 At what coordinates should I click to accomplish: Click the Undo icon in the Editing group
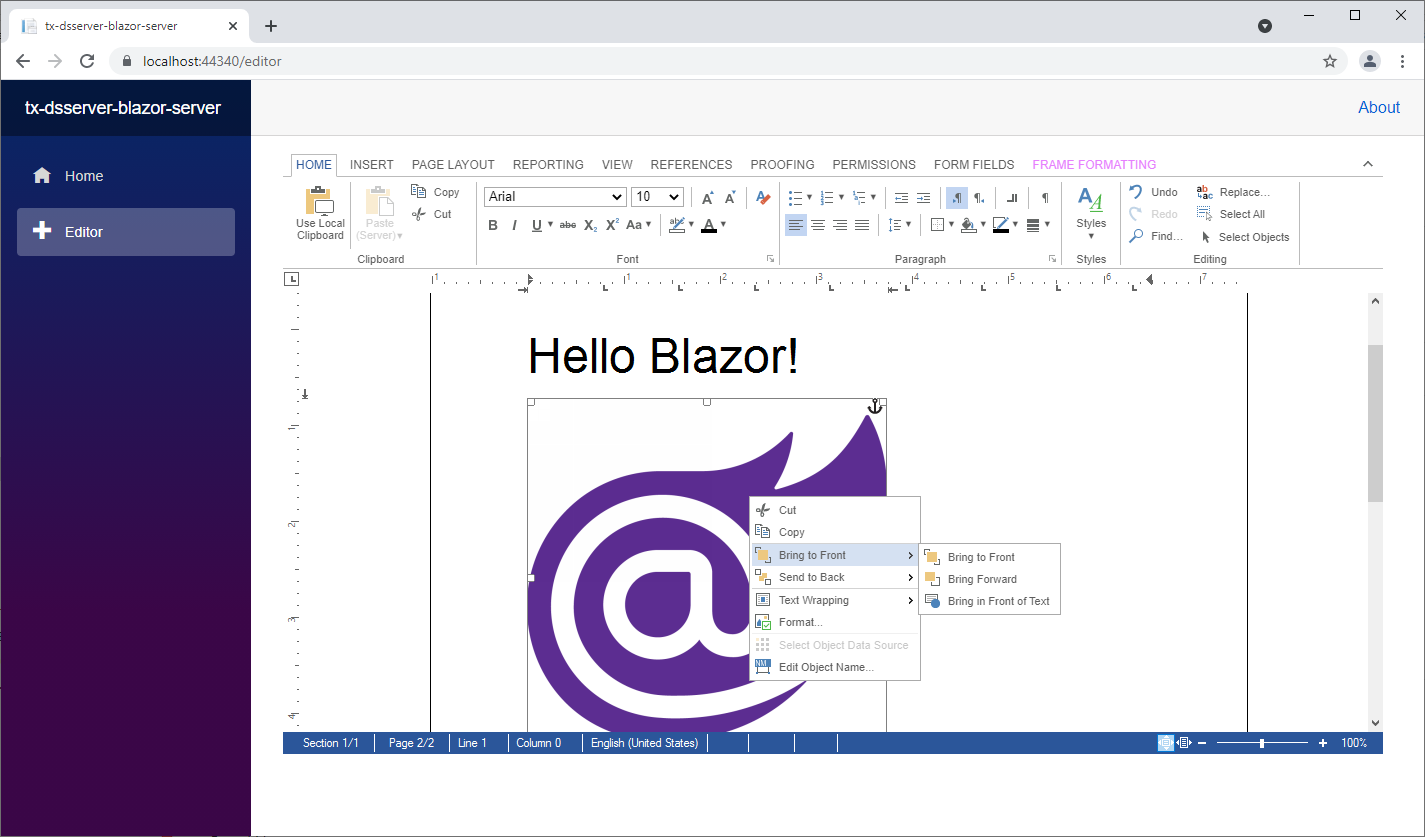(1136, 191)
